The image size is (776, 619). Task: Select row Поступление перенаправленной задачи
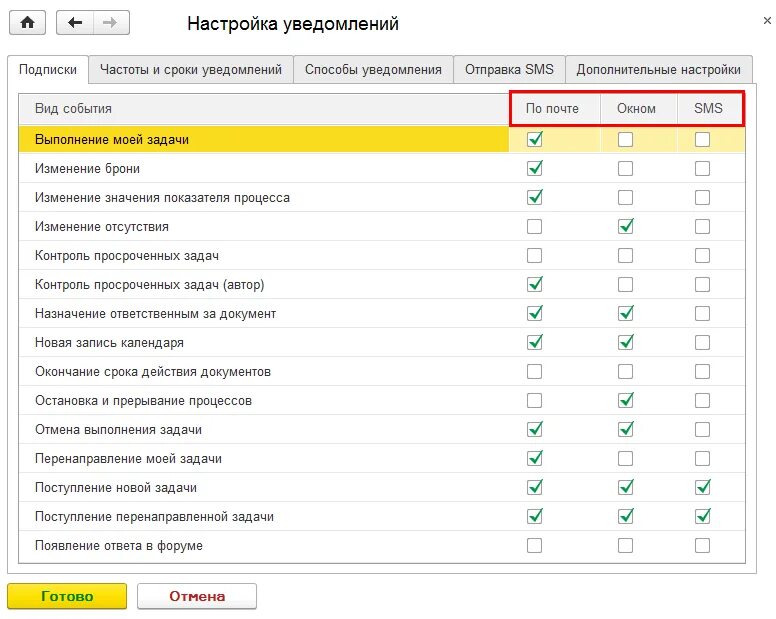tap(382, 517)
